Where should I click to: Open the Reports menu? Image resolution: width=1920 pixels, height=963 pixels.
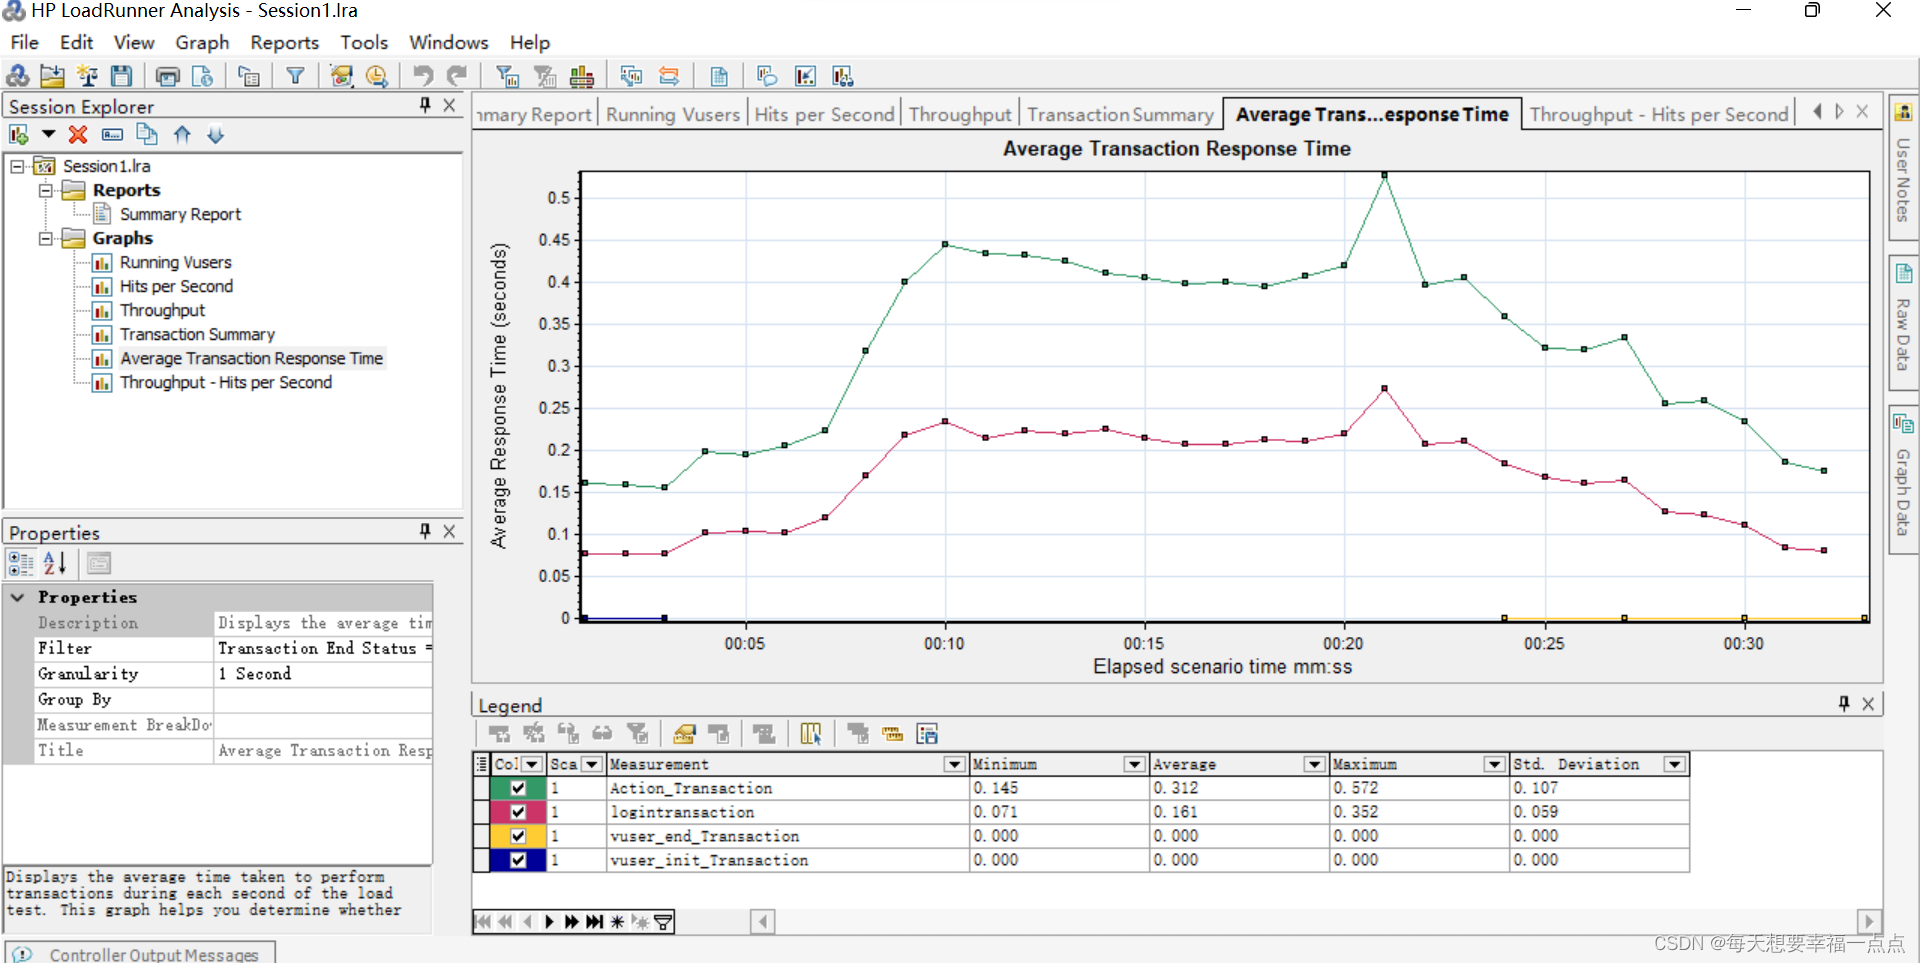(x=284, y=42)
